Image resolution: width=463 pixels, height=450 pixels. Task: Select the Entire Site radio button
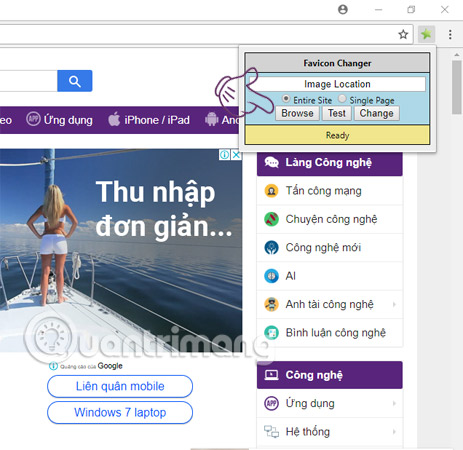point(286,99)
